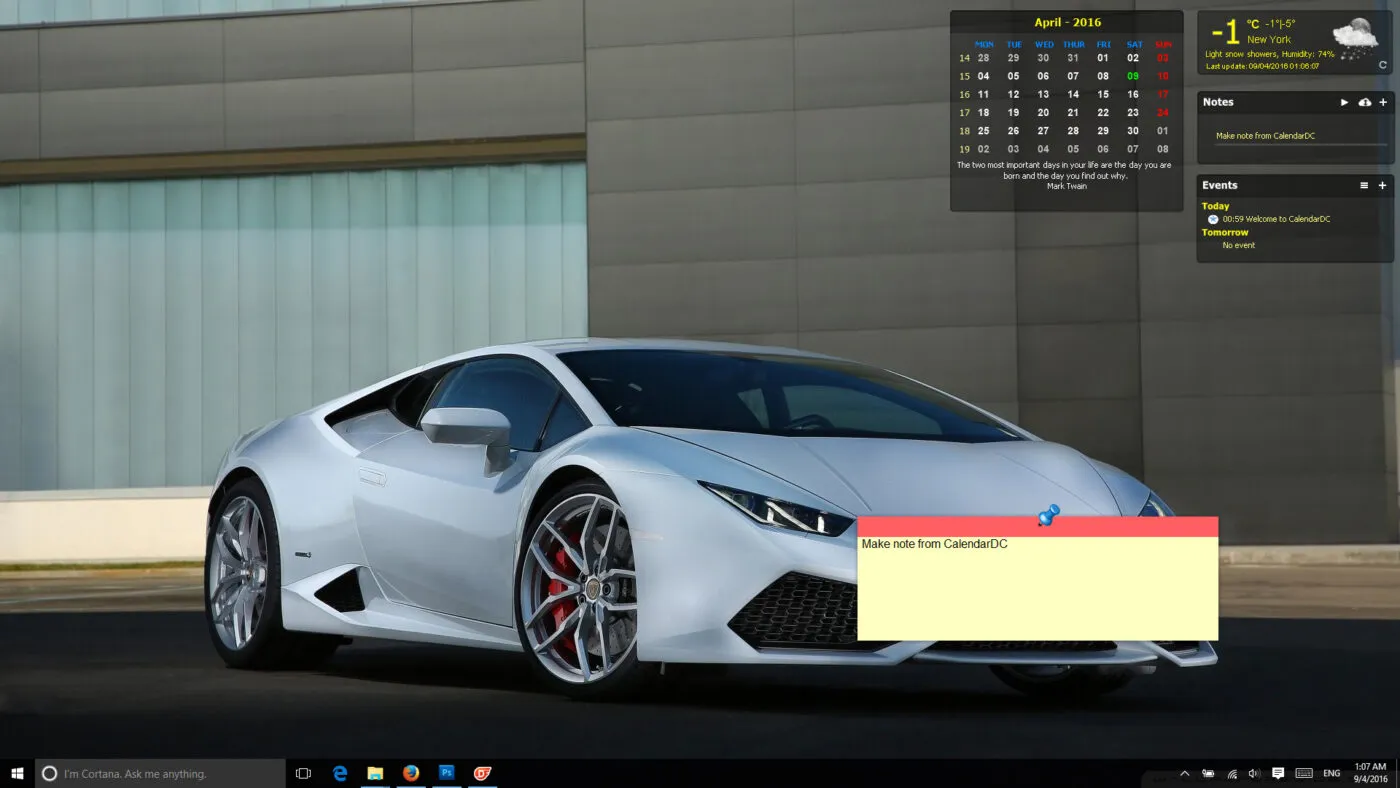Click the blue pushpin on sticky note

point(1047,516)
